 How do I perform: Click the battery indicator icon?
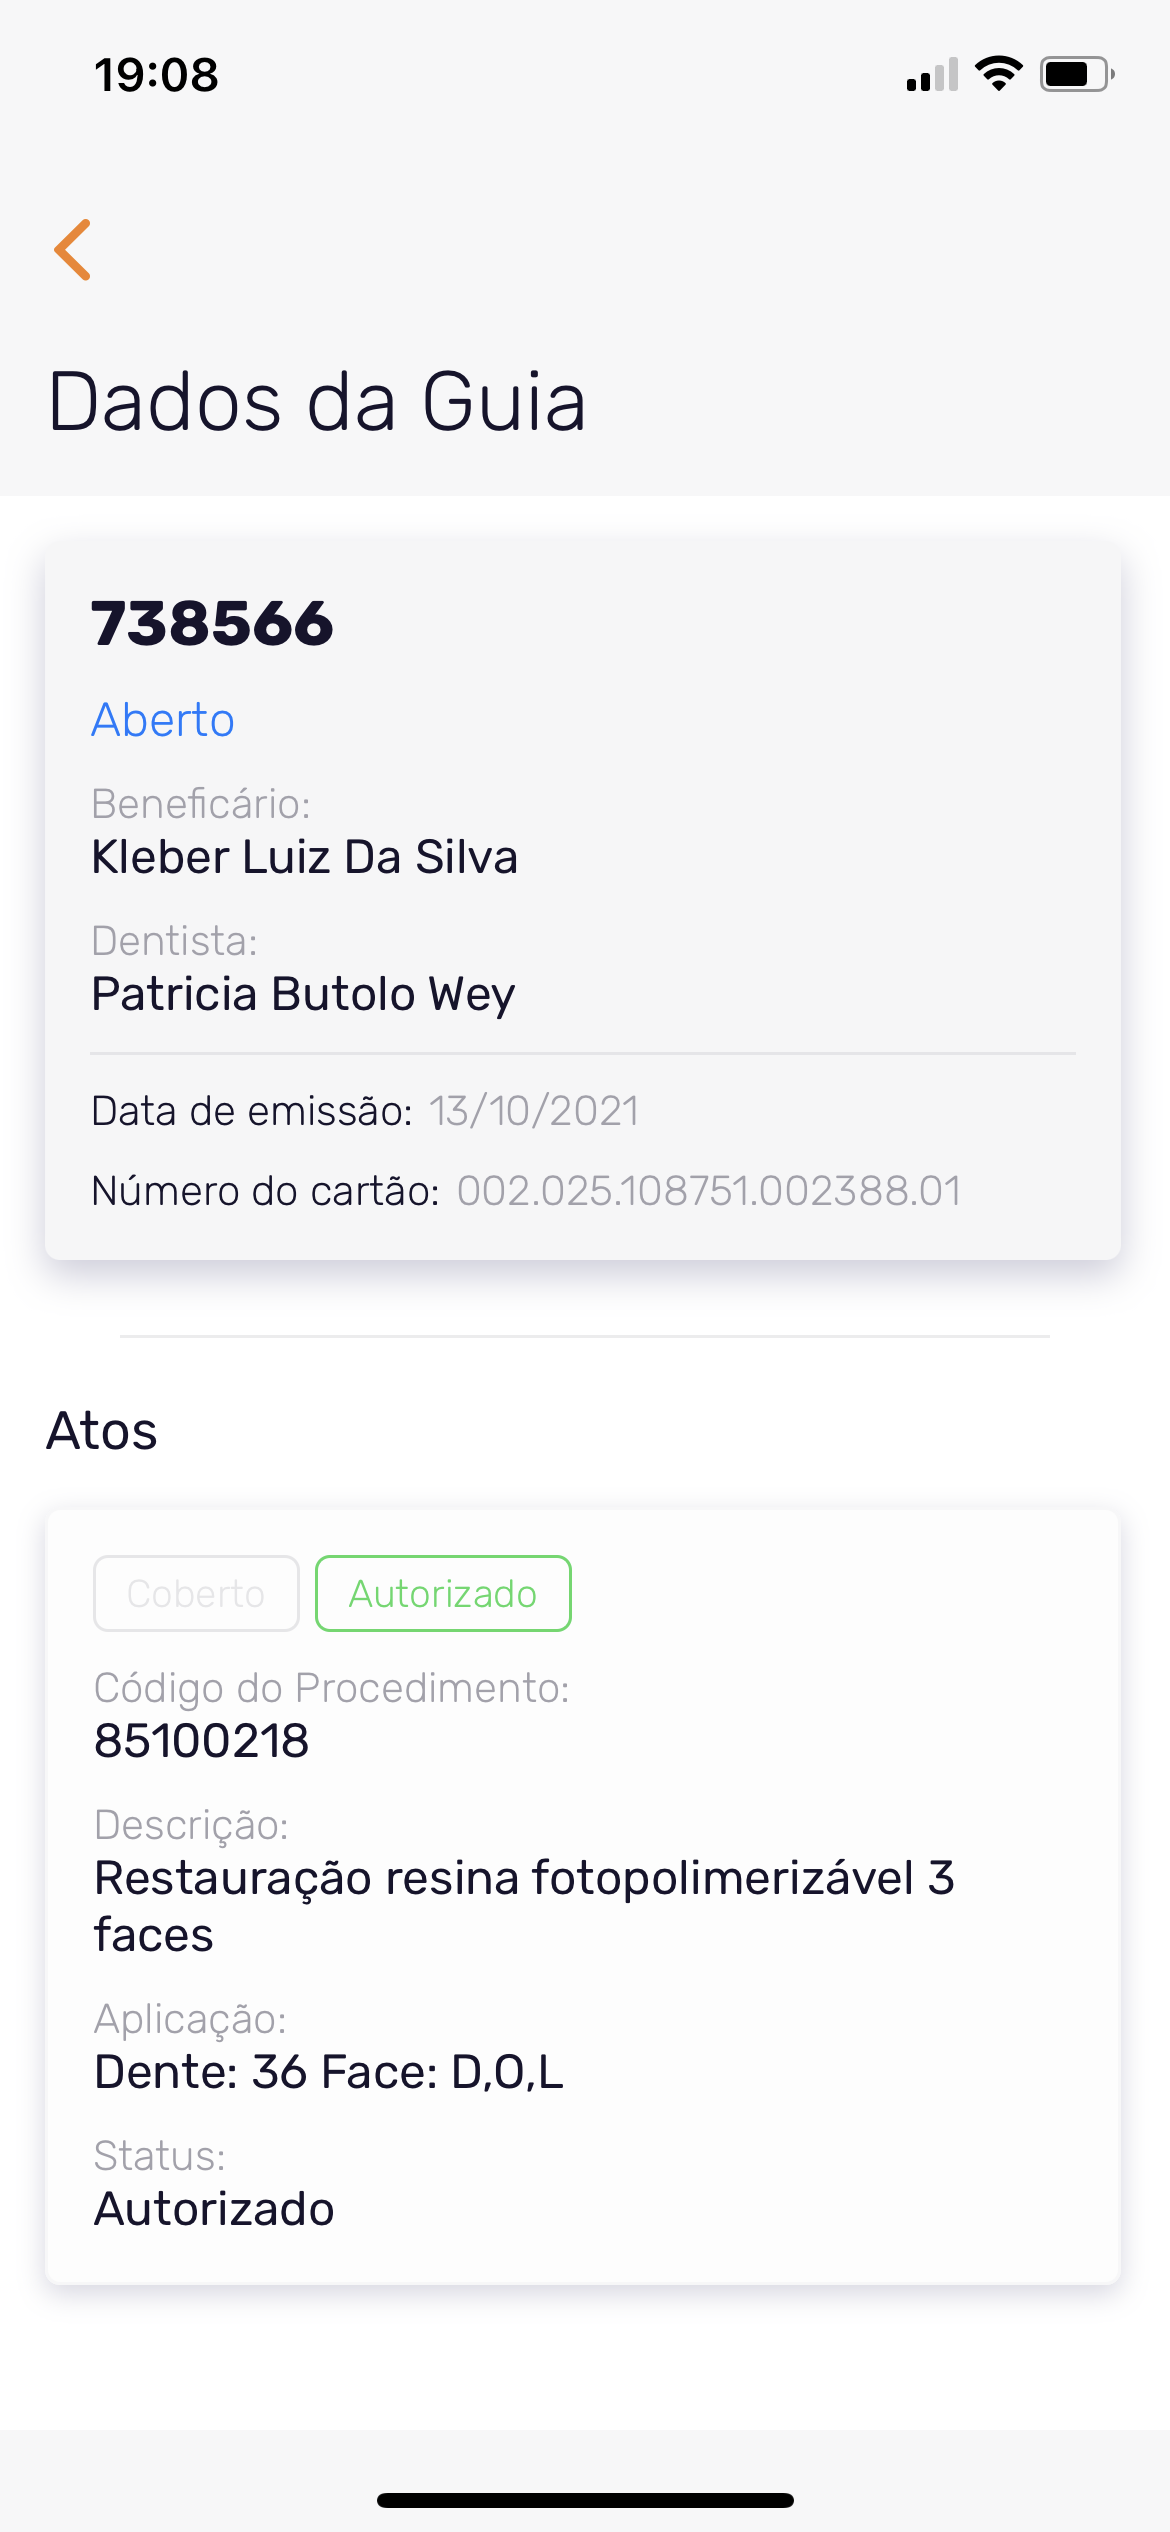pyautogui.click(x=1076, y=74)
